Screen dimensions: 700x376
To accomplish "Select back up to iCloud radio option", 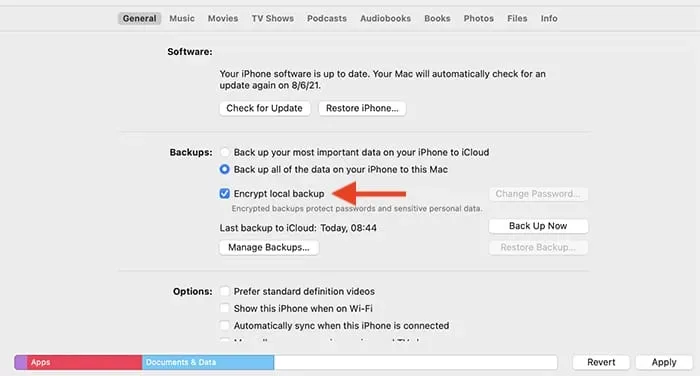I will point(225,152).
